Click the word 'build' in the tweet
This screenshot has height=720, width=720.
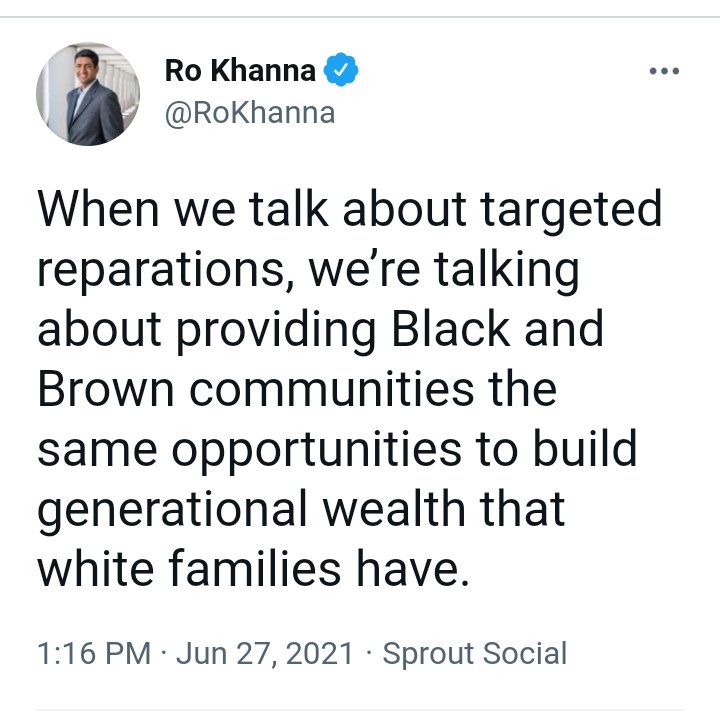(585, 448)
